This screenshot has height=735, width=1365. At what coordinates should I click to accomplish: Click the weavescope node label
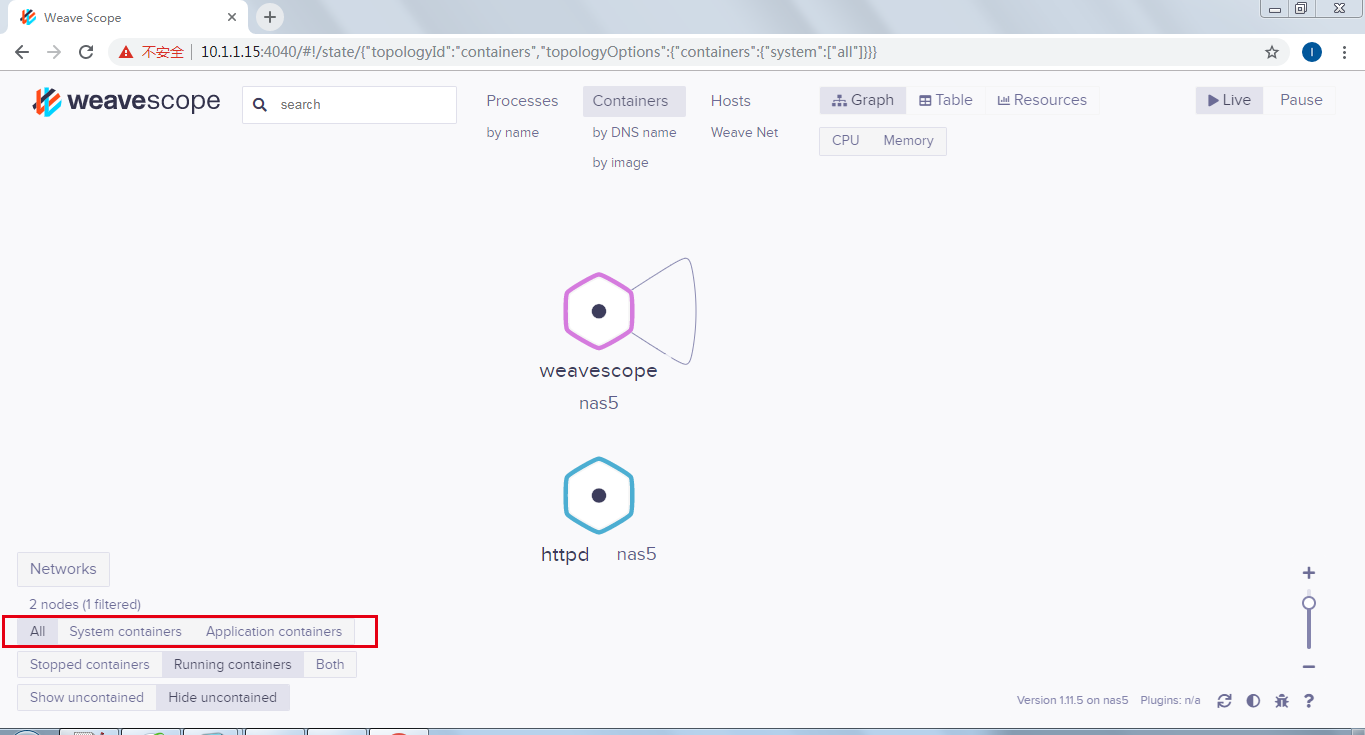[598, 371]
